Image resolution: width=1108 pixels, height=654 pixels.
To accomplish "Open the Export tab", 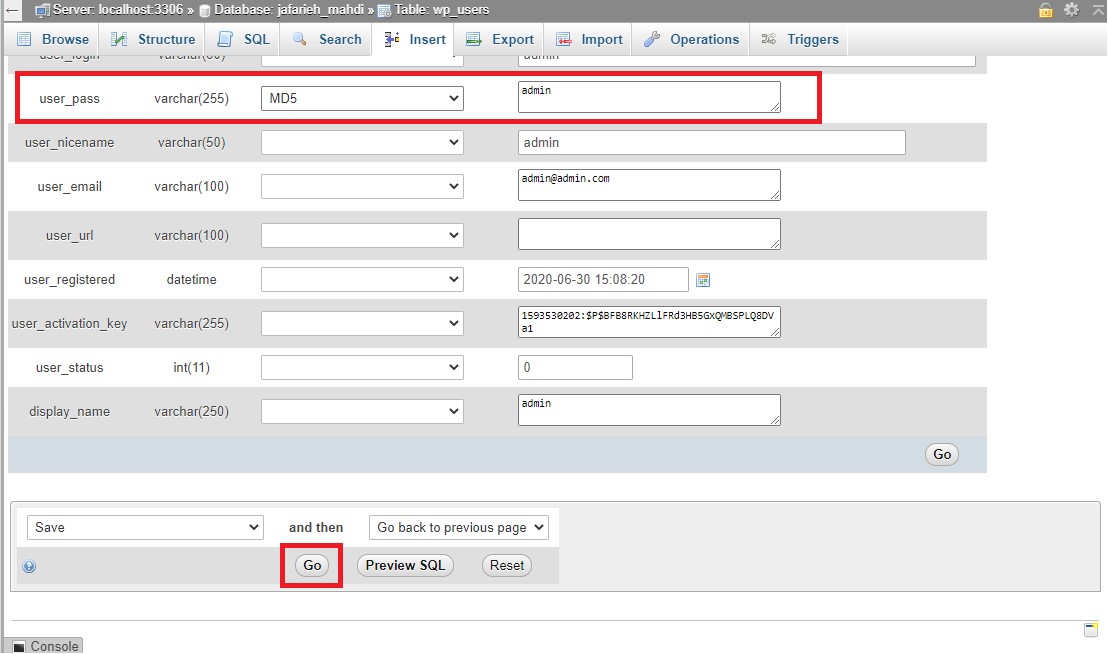I will click(499, 40).
